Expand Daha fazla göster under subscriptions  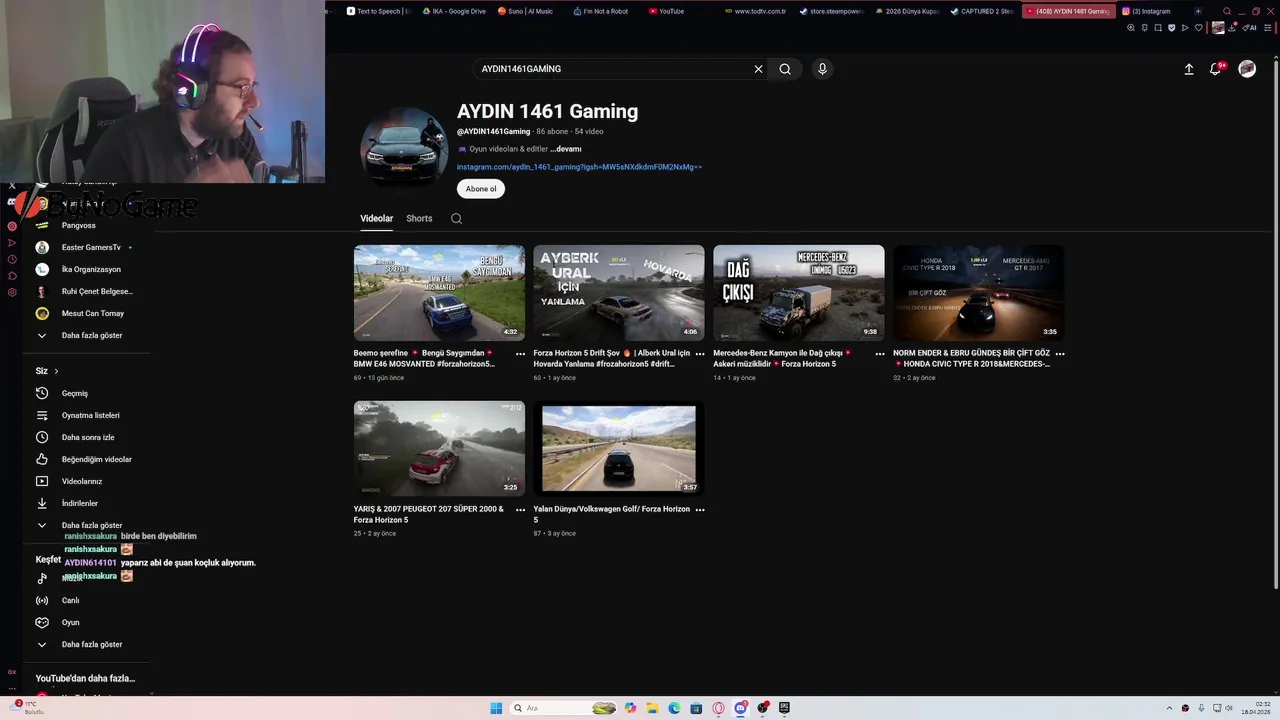click(90, 335)
